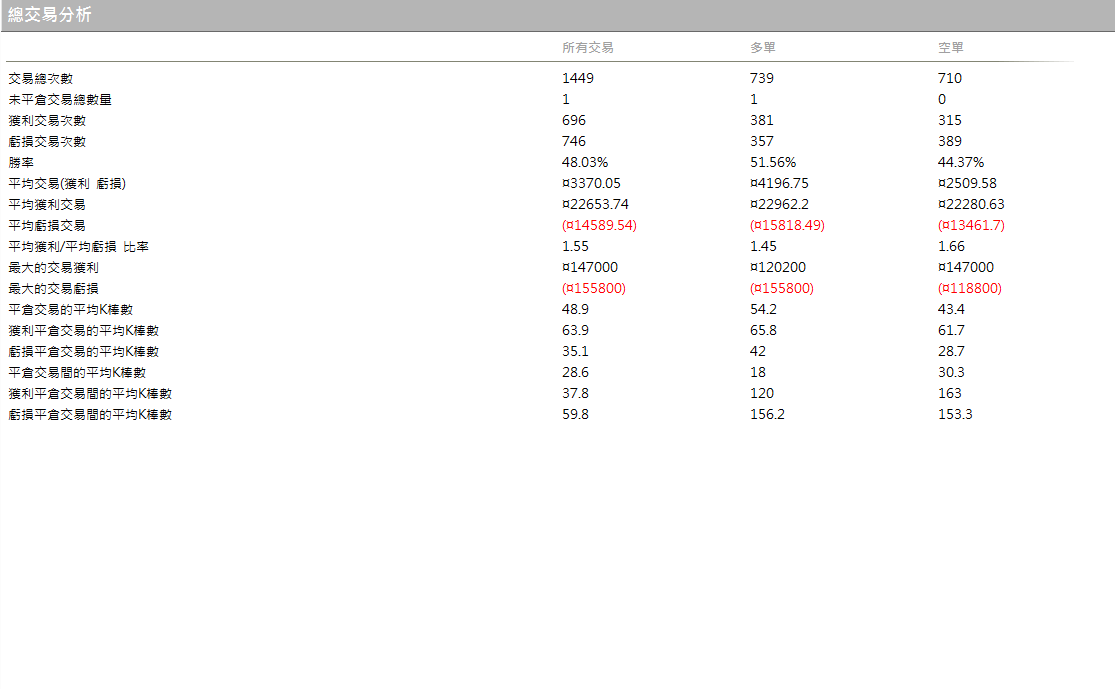Click the 平均獲利/平均虧損 比率 row label
The width and height of the screenshot is (1115, 689).
[78, 247]
